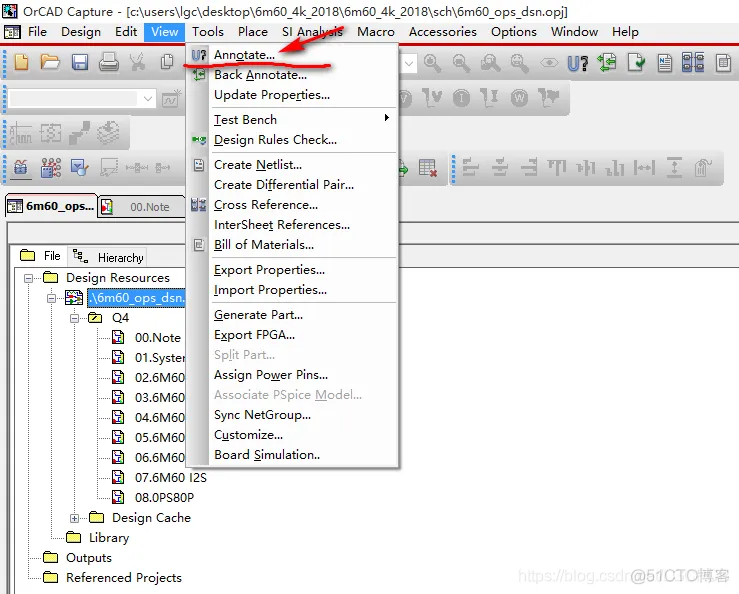Screen dimensions: 739x594
Task: Open the Accessories menu
Action: tap(443, 32)
